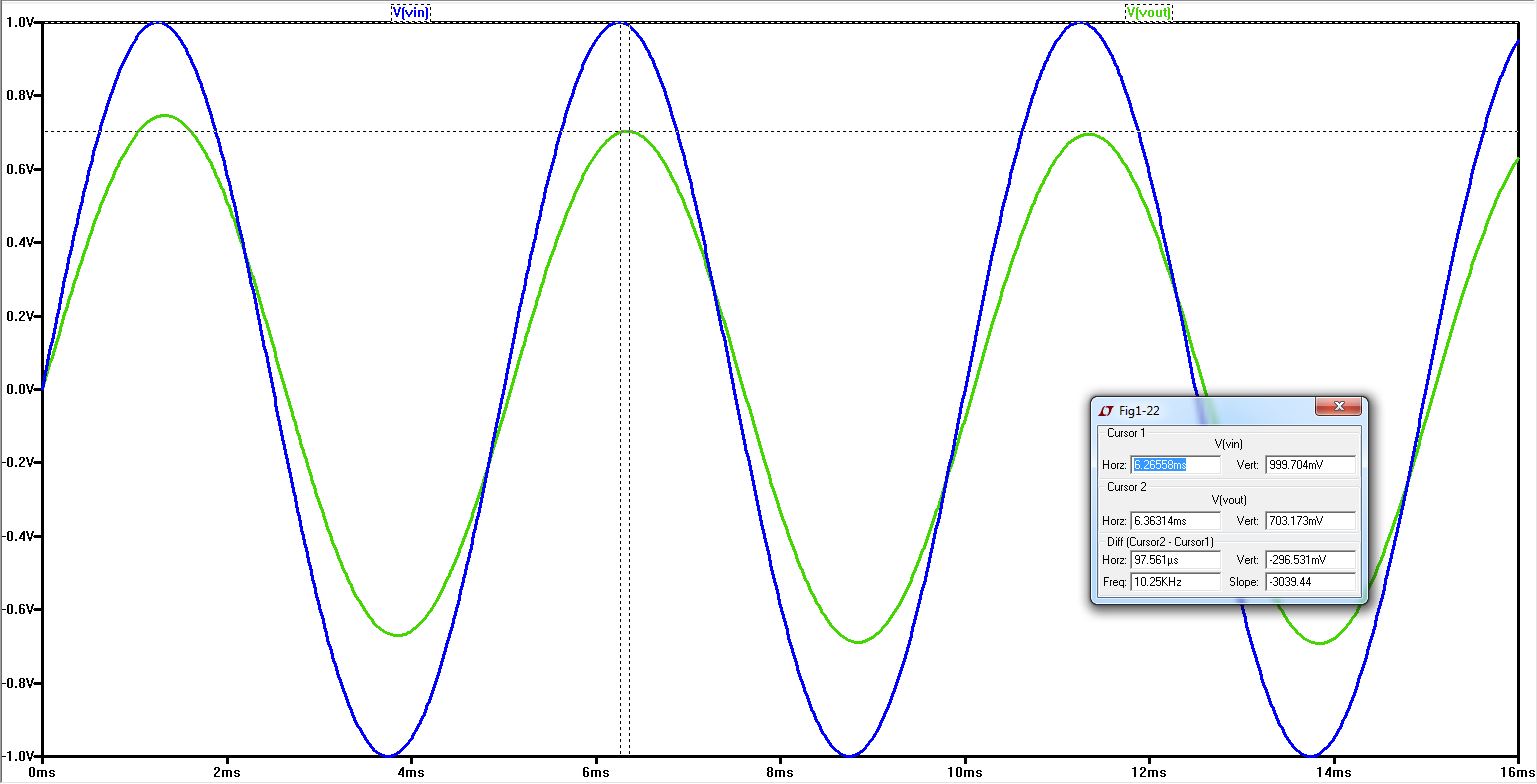Click the Cursor 2 Horz field showing 6.36314ms
Screen dimensions: 1537x784
tap(1174, 521)
